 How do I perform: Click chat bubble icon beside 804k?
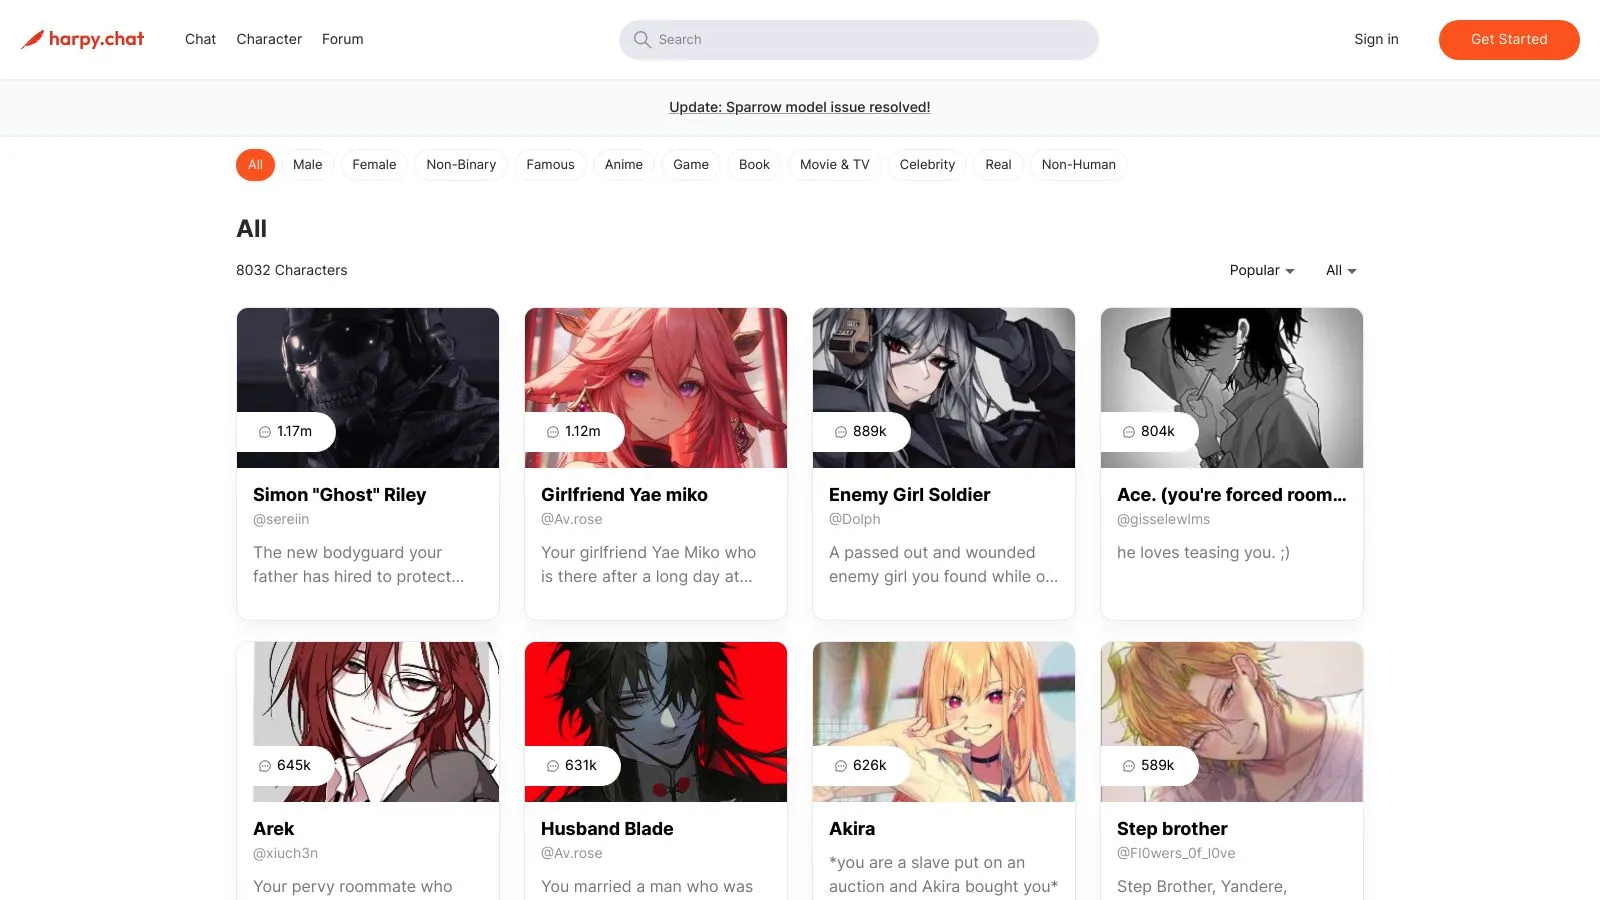pyautogui.click(x=1129, y=432)
